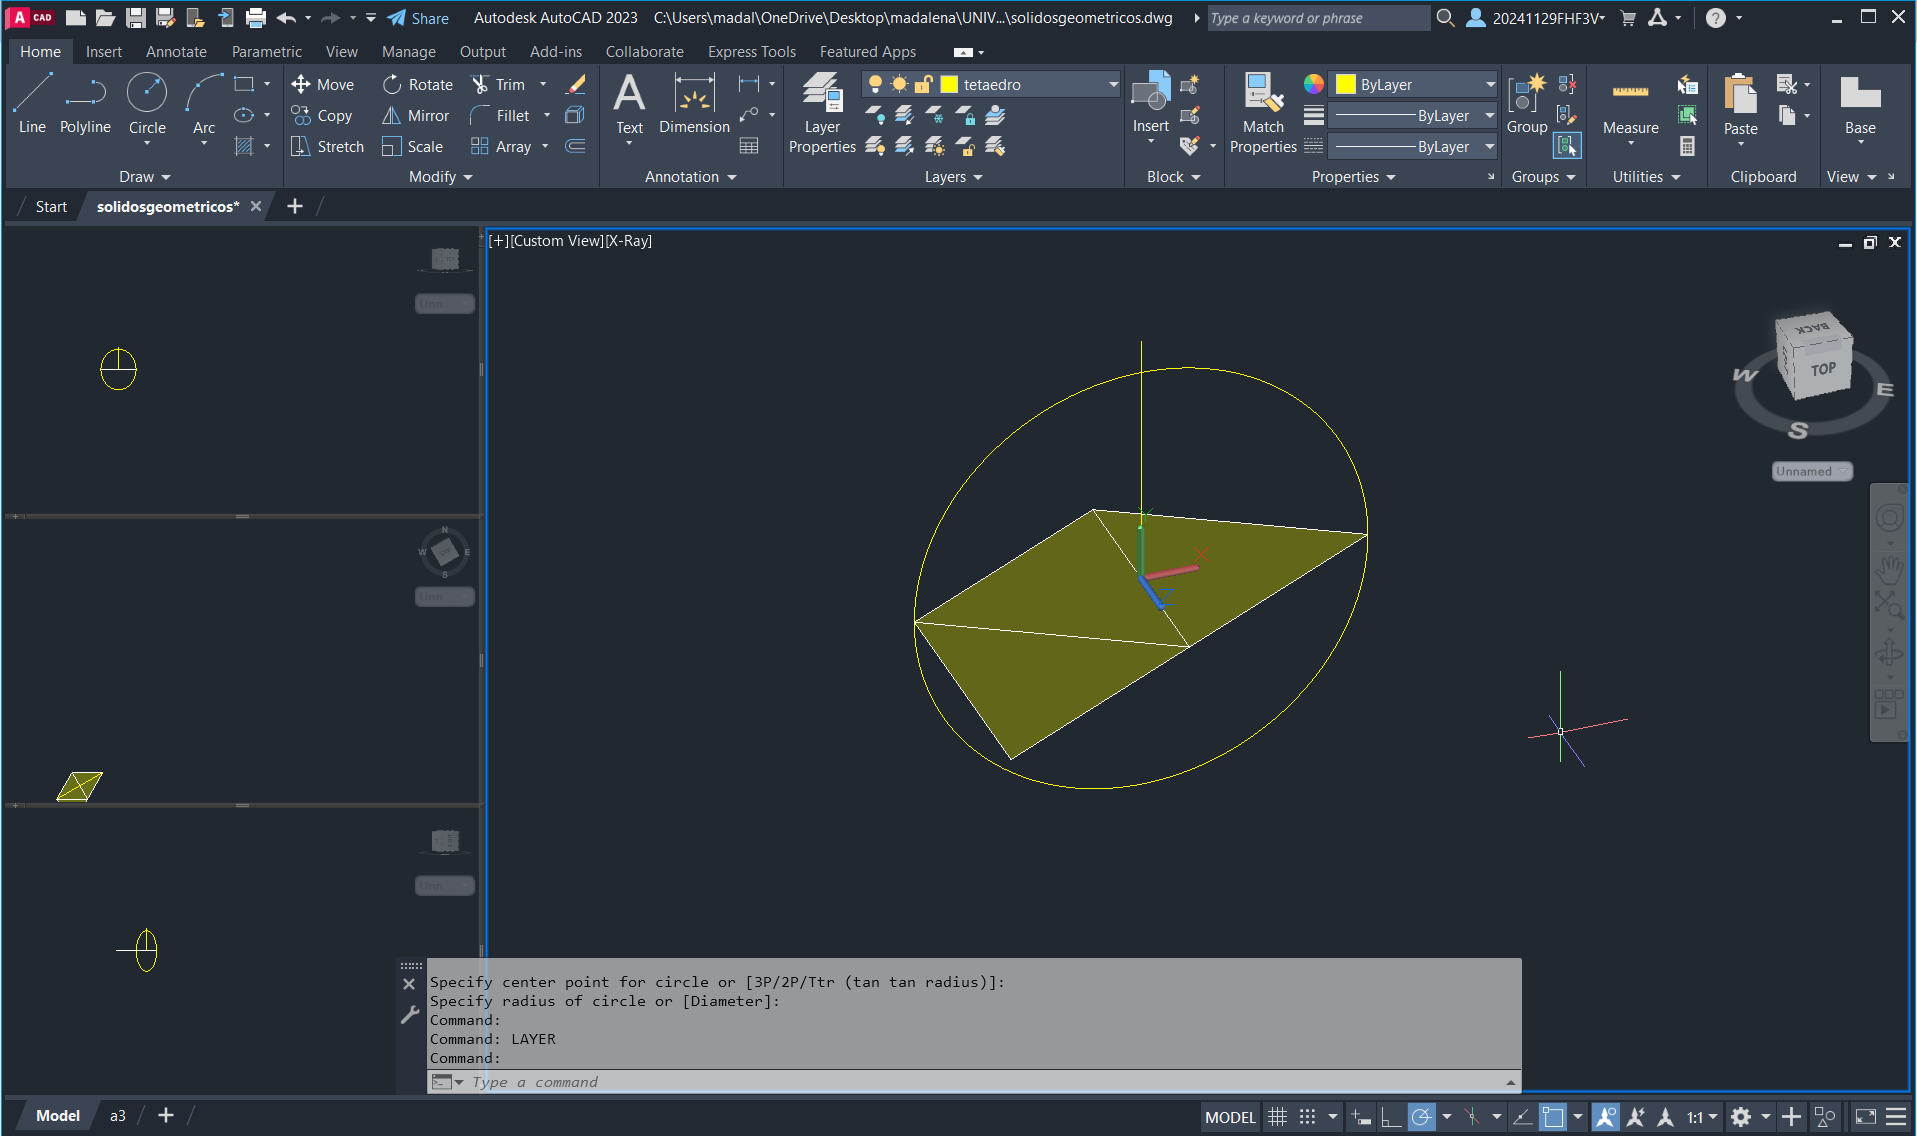Click the command line input field

[x=980, y=1082]
